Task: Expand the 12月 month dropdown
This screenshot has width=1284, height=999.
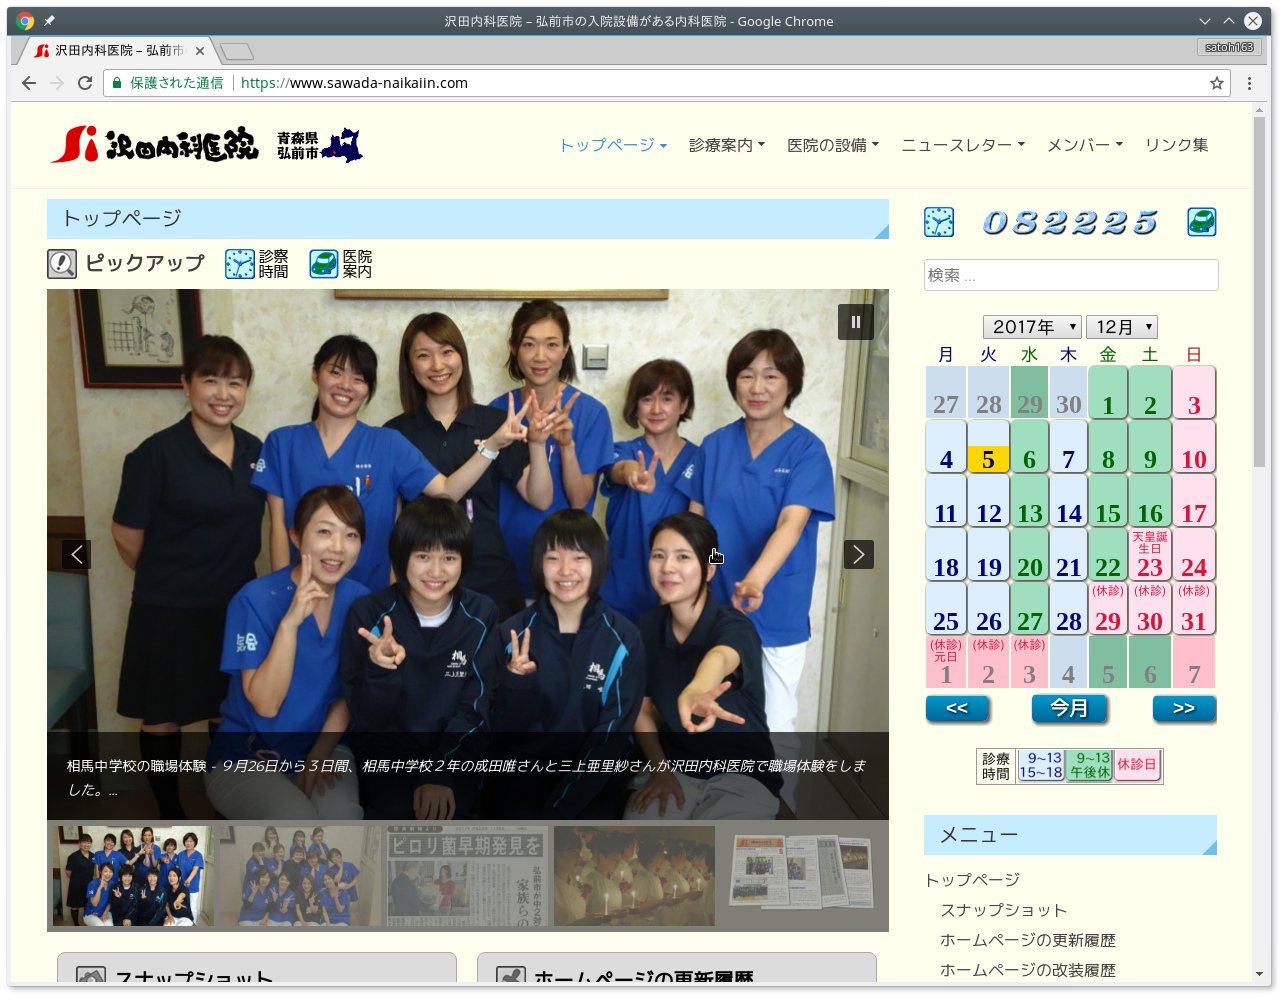Action: coord(1122,327)
